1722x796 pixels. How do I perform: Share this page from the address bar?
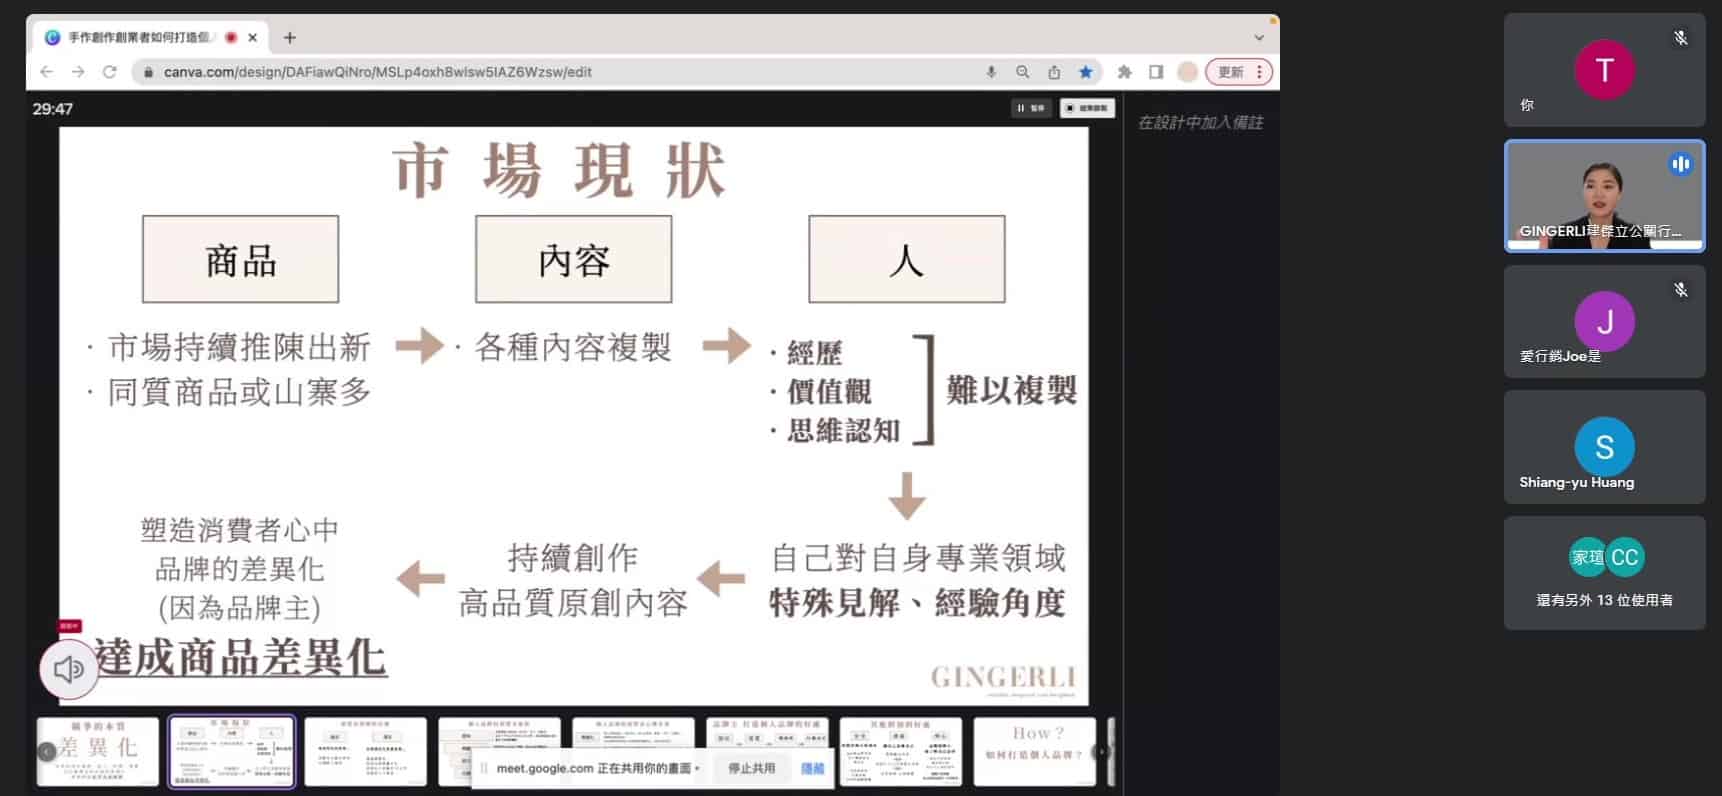tap(1054, 72)
